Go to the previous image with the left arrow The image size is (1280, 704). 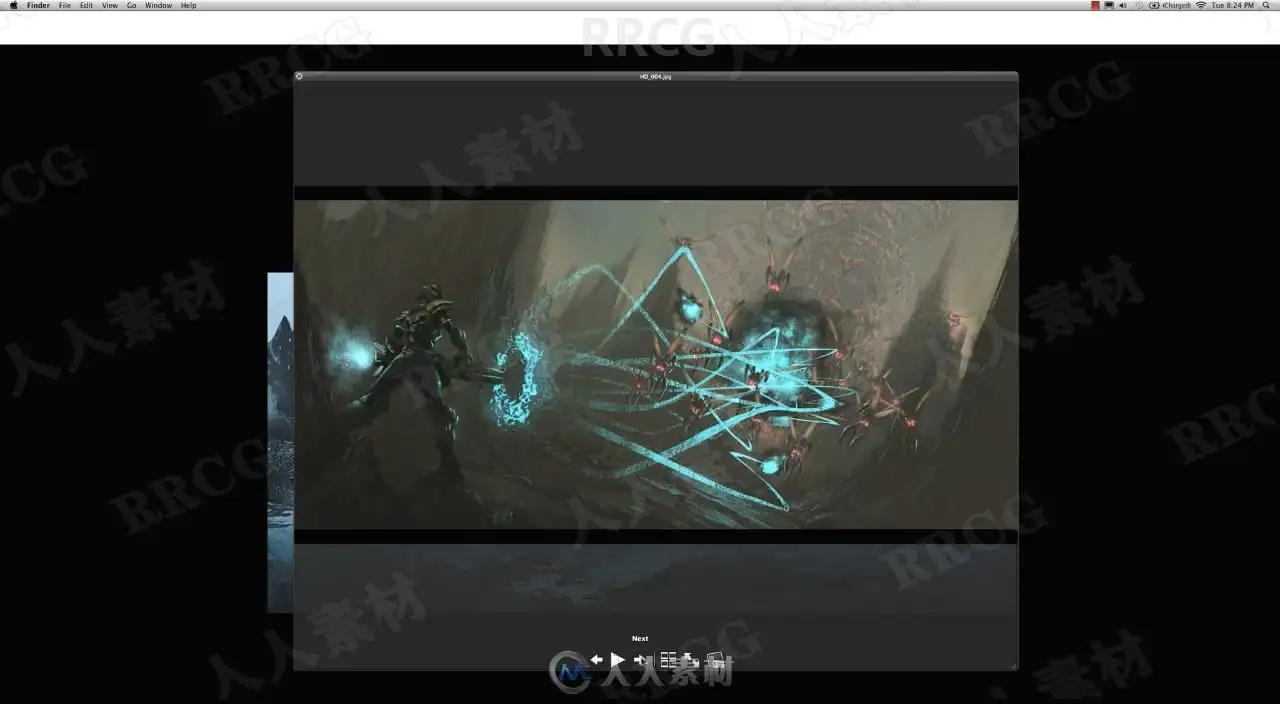597,659
